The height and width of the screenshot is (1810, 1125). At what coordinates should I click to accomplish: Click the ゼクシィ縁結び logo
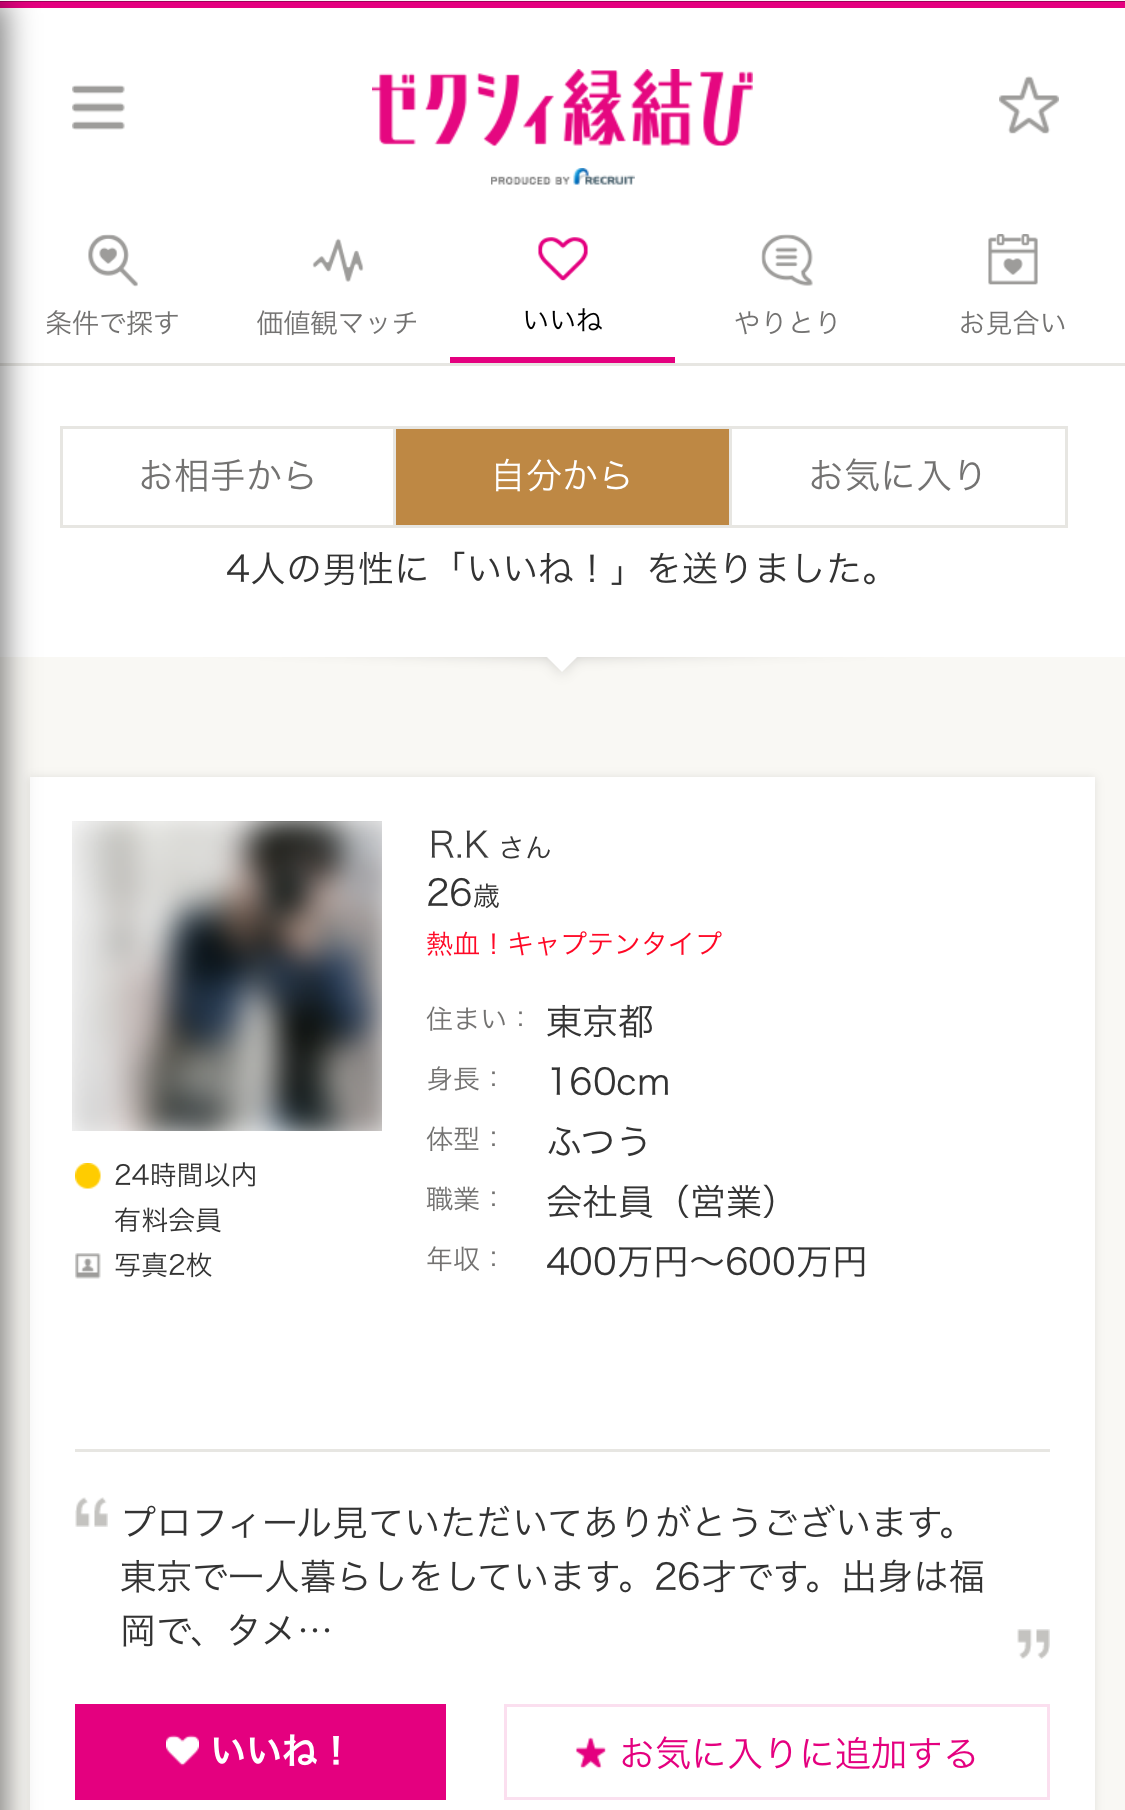click(x=562, y=110)
